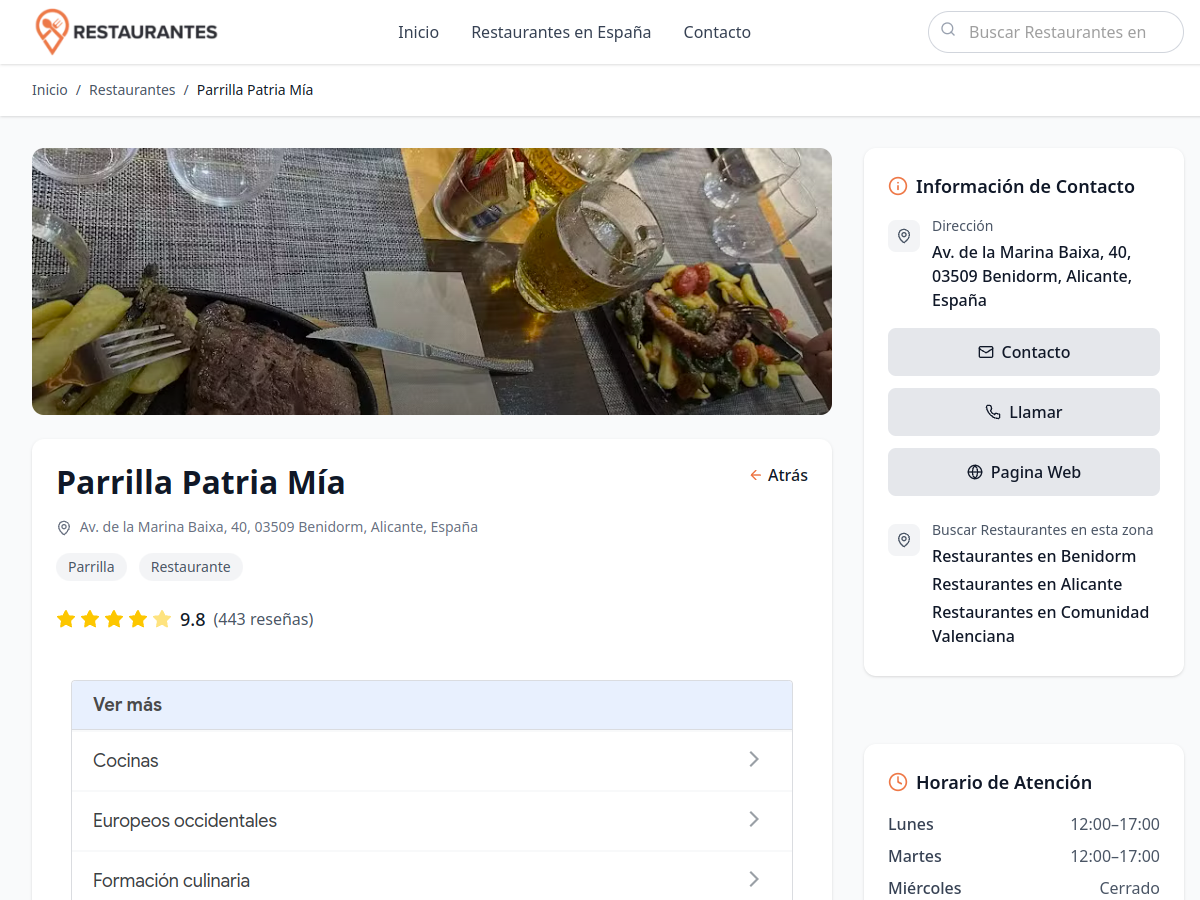Open the Restaurantes en Benidorm link

(1034, 556)
